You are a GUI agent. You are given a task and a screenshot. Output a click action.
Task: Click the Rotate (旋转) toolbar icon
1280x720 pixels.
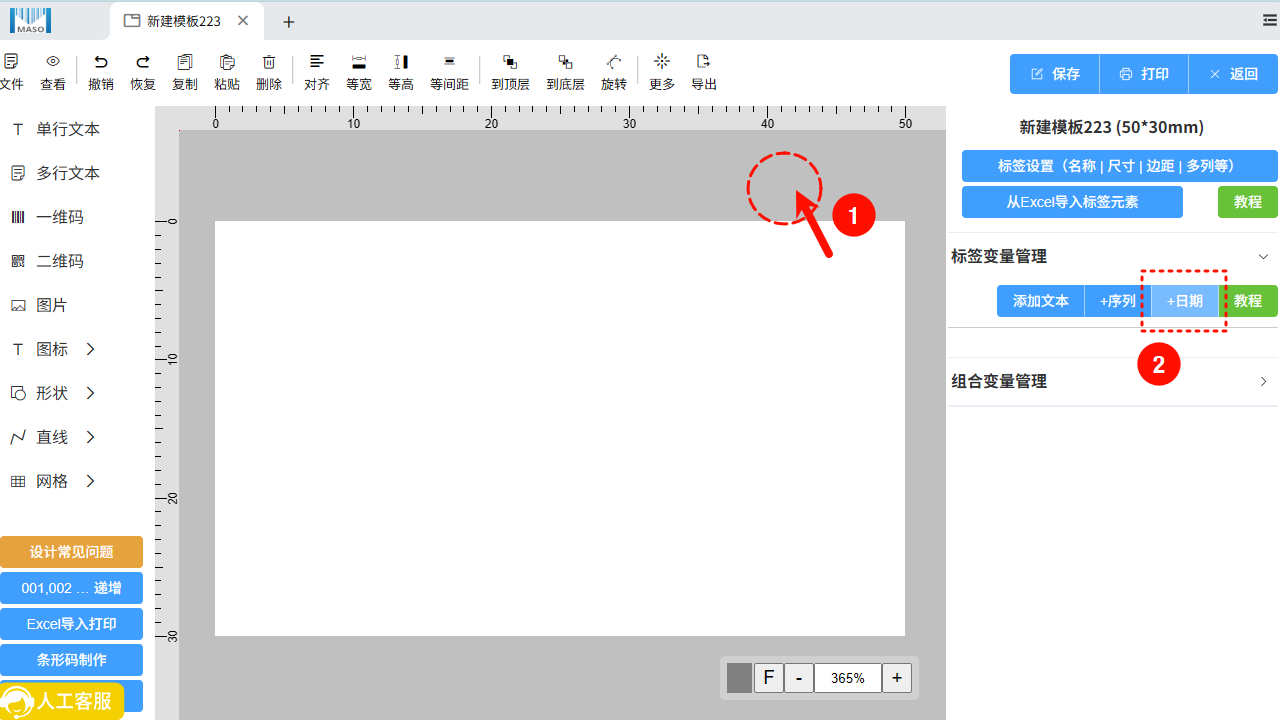(x=614, y=62)
